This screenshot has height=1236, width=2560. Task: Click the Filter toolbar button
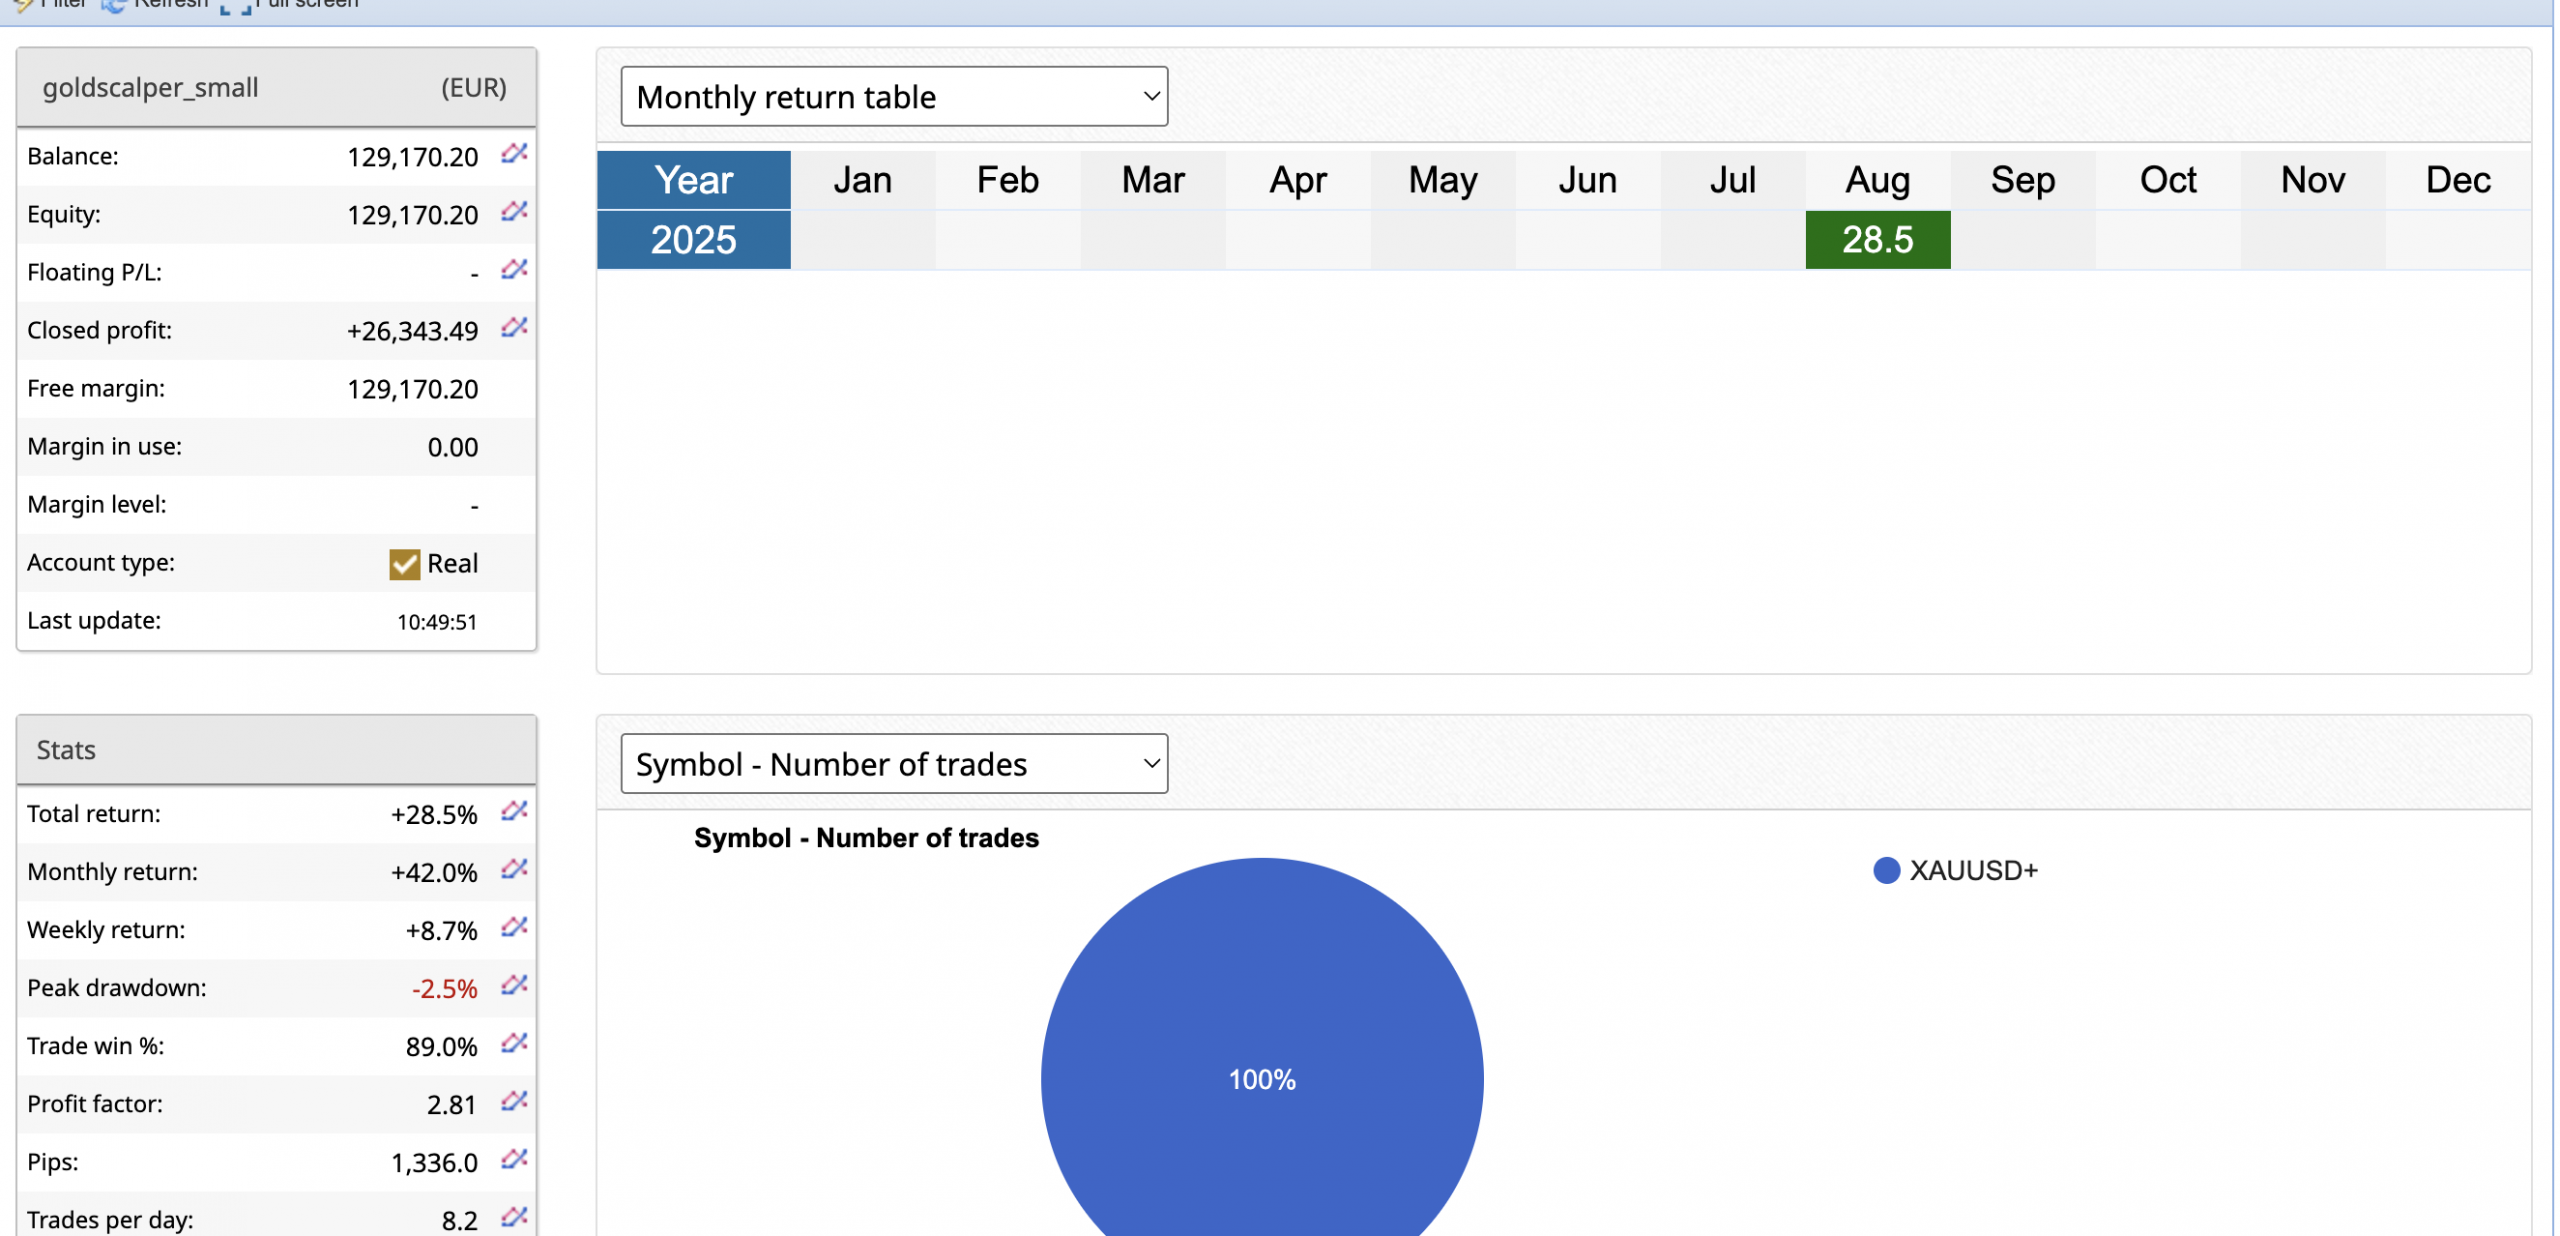pos(52,4)
